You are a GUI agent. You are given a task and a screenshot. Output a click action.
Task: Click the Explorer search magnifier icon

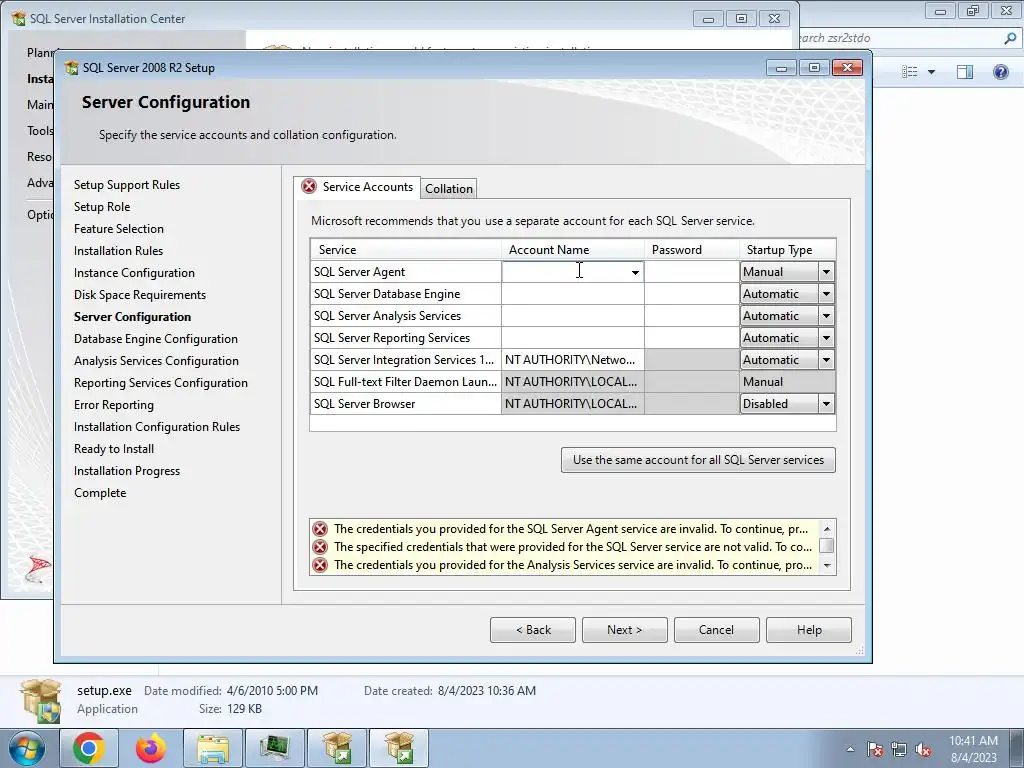pyautogui.click(x=1010, y=38)
